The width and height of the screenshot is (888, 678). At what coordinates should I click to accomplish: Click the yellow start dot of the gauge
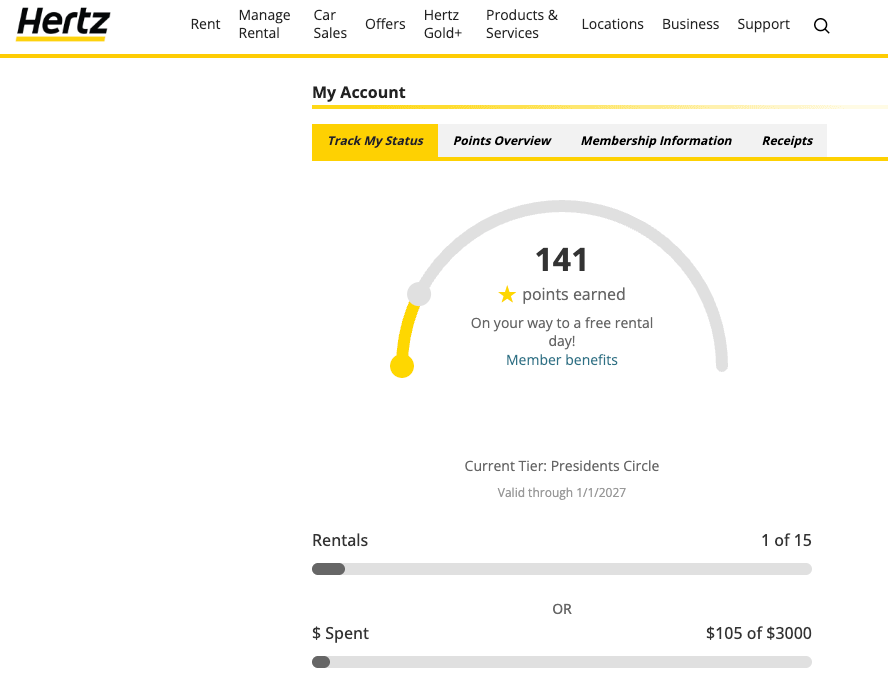[402, 366]
